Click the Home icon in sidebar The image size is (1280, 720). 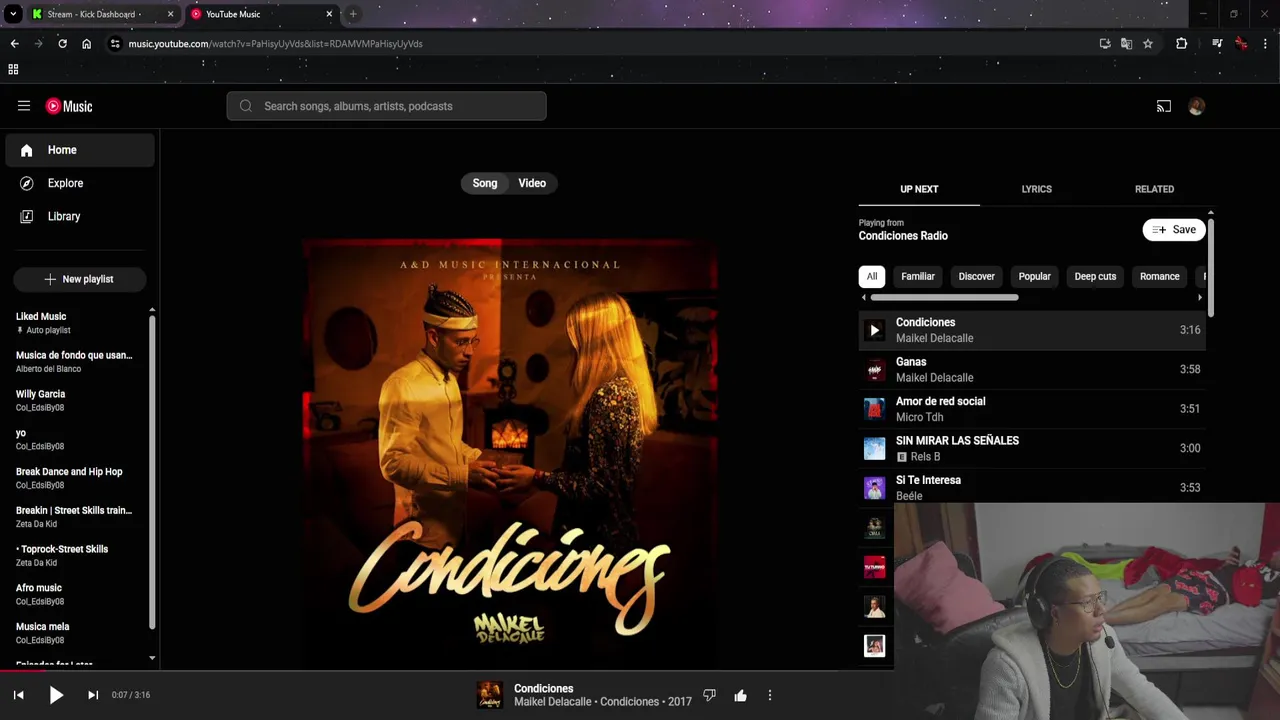(x=27, y=150)
